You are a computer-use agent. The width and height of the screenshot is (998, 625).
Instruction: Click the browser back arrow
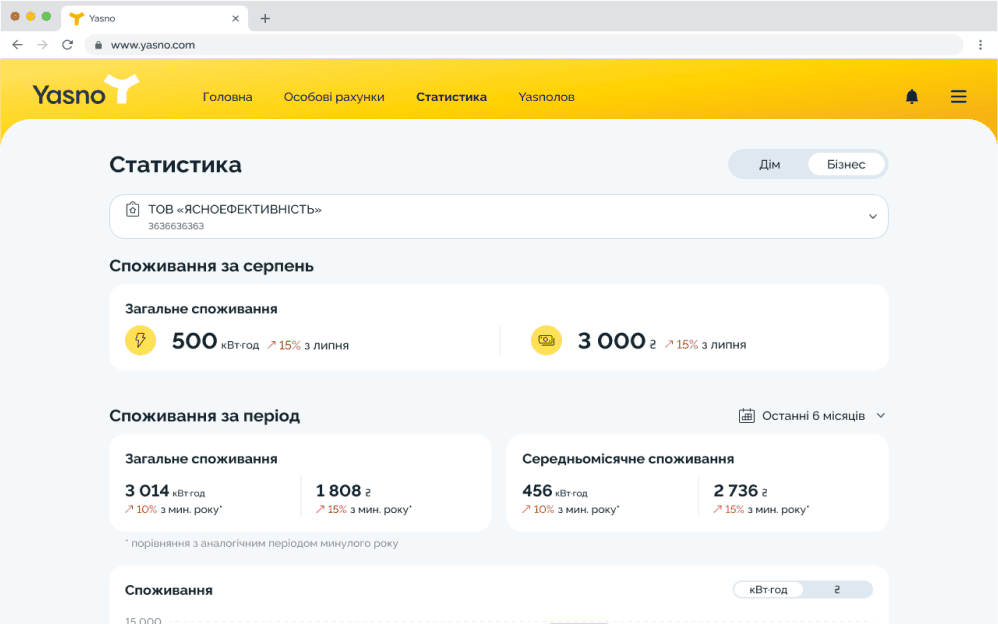click(17, 45)
